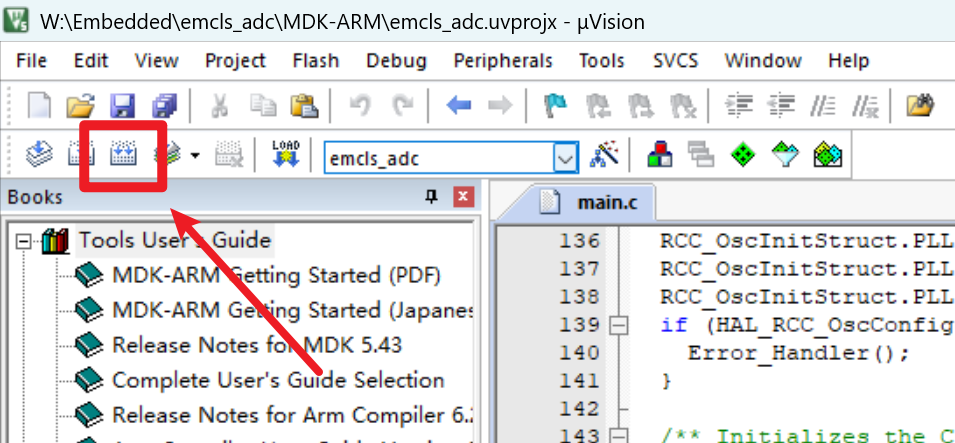Click line number 136 in the gutter
This screenshot has width=955, height=443.
(x=579, y=241)
